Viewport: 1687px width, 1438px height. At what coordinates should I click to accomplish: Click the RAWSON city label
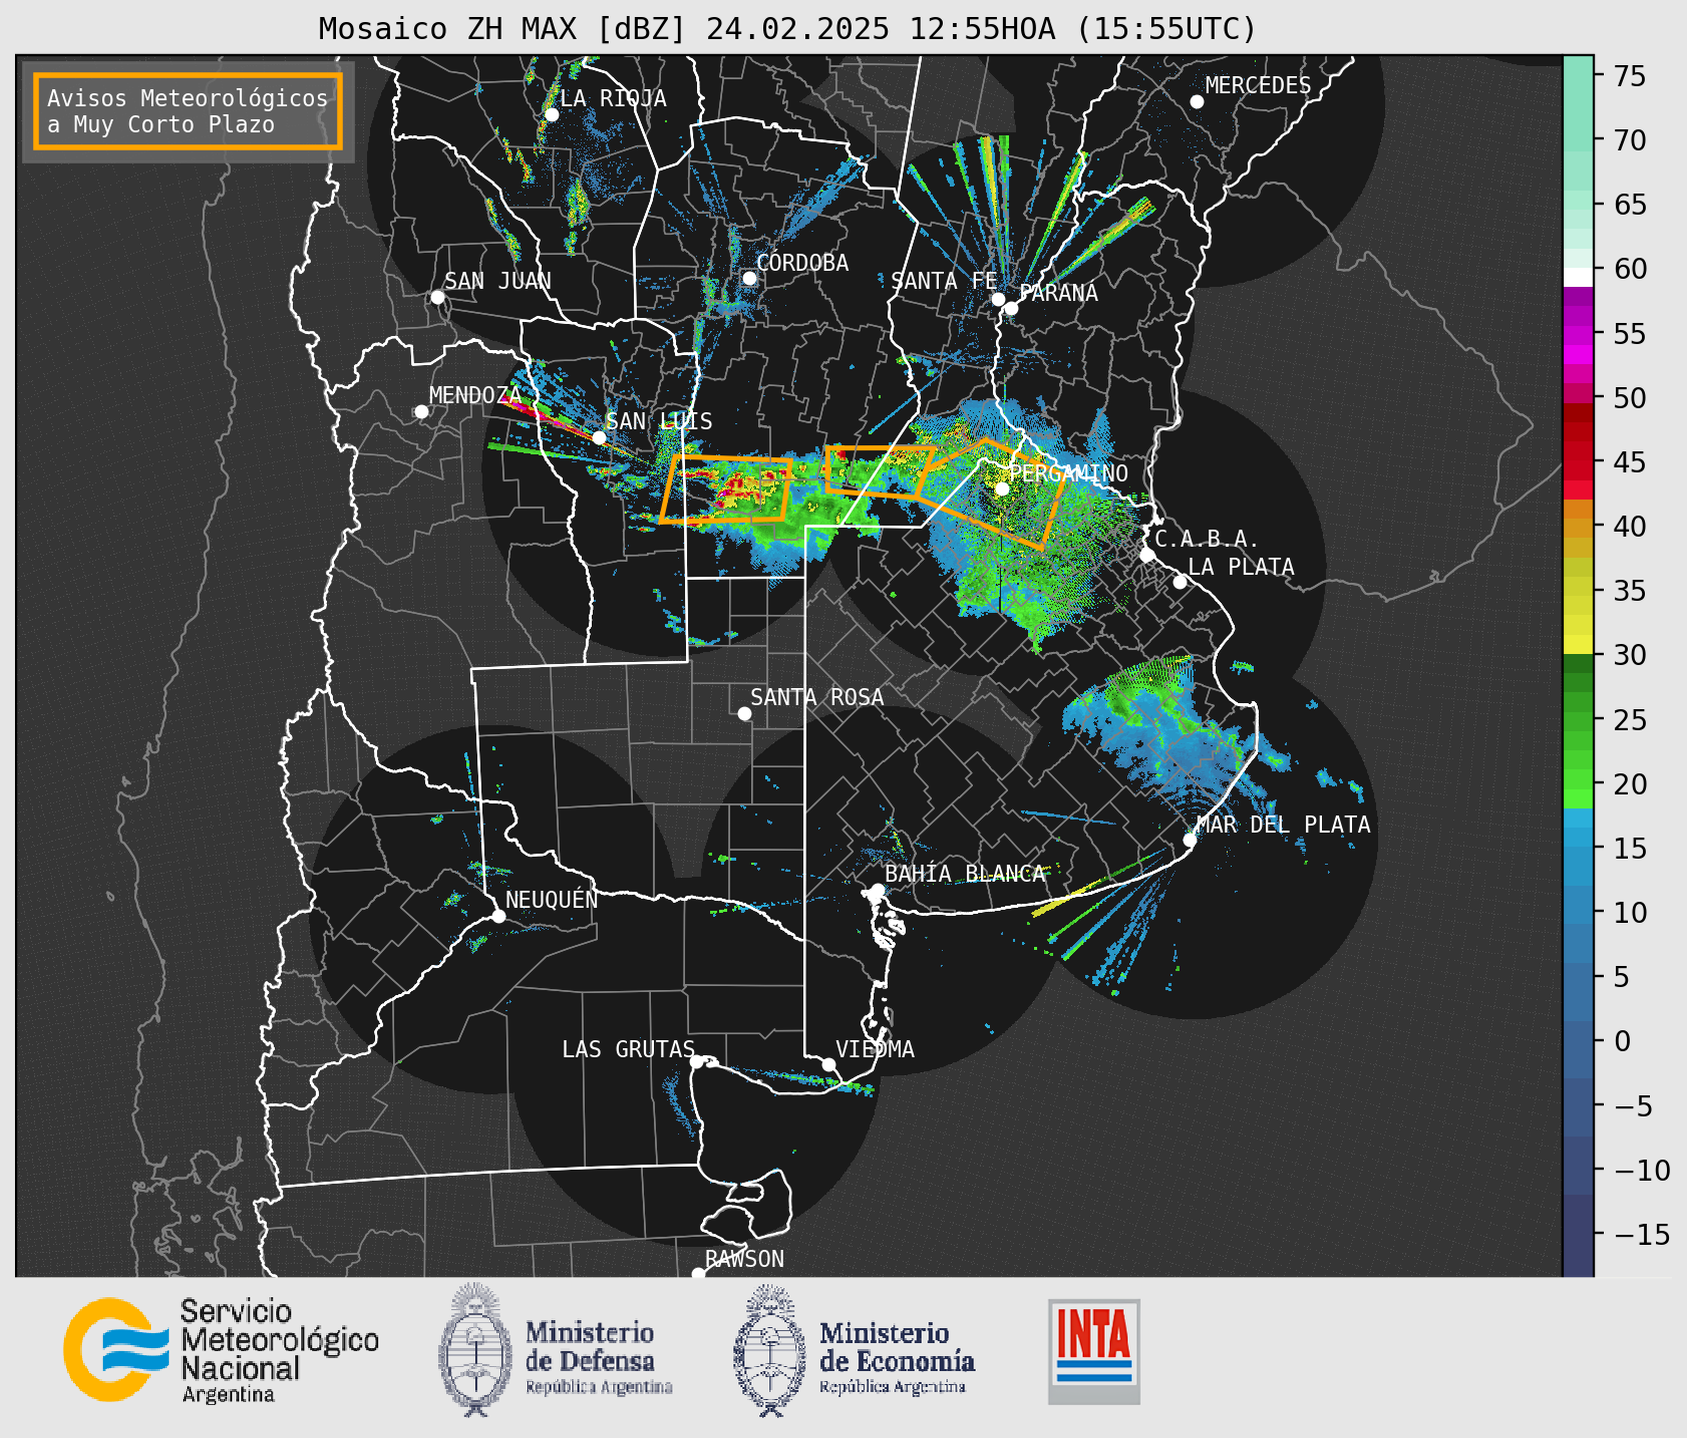[x=744, y=1259]
